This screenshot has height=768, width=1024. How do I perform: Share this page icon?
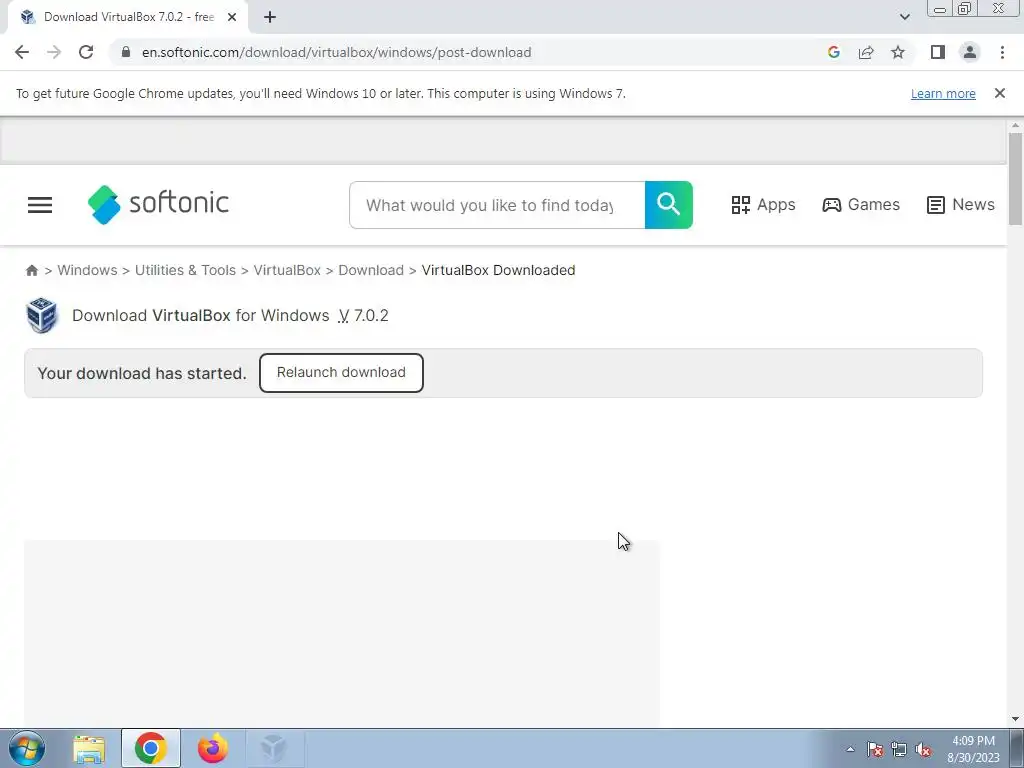(x=866, y=52)
